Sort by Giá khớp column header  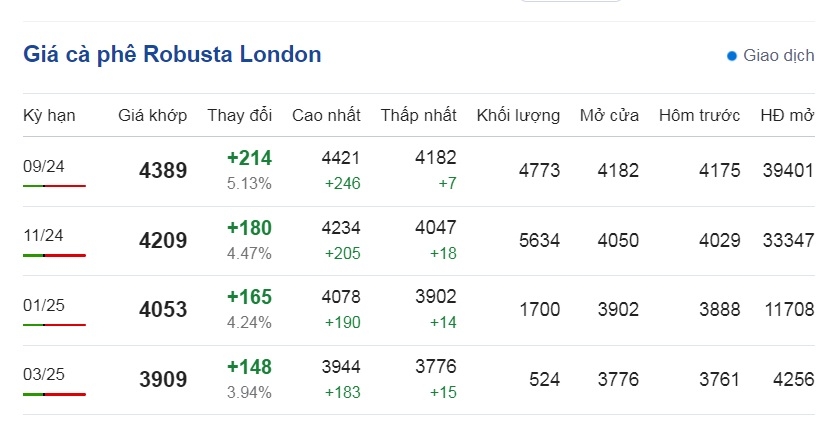[152, 115]
